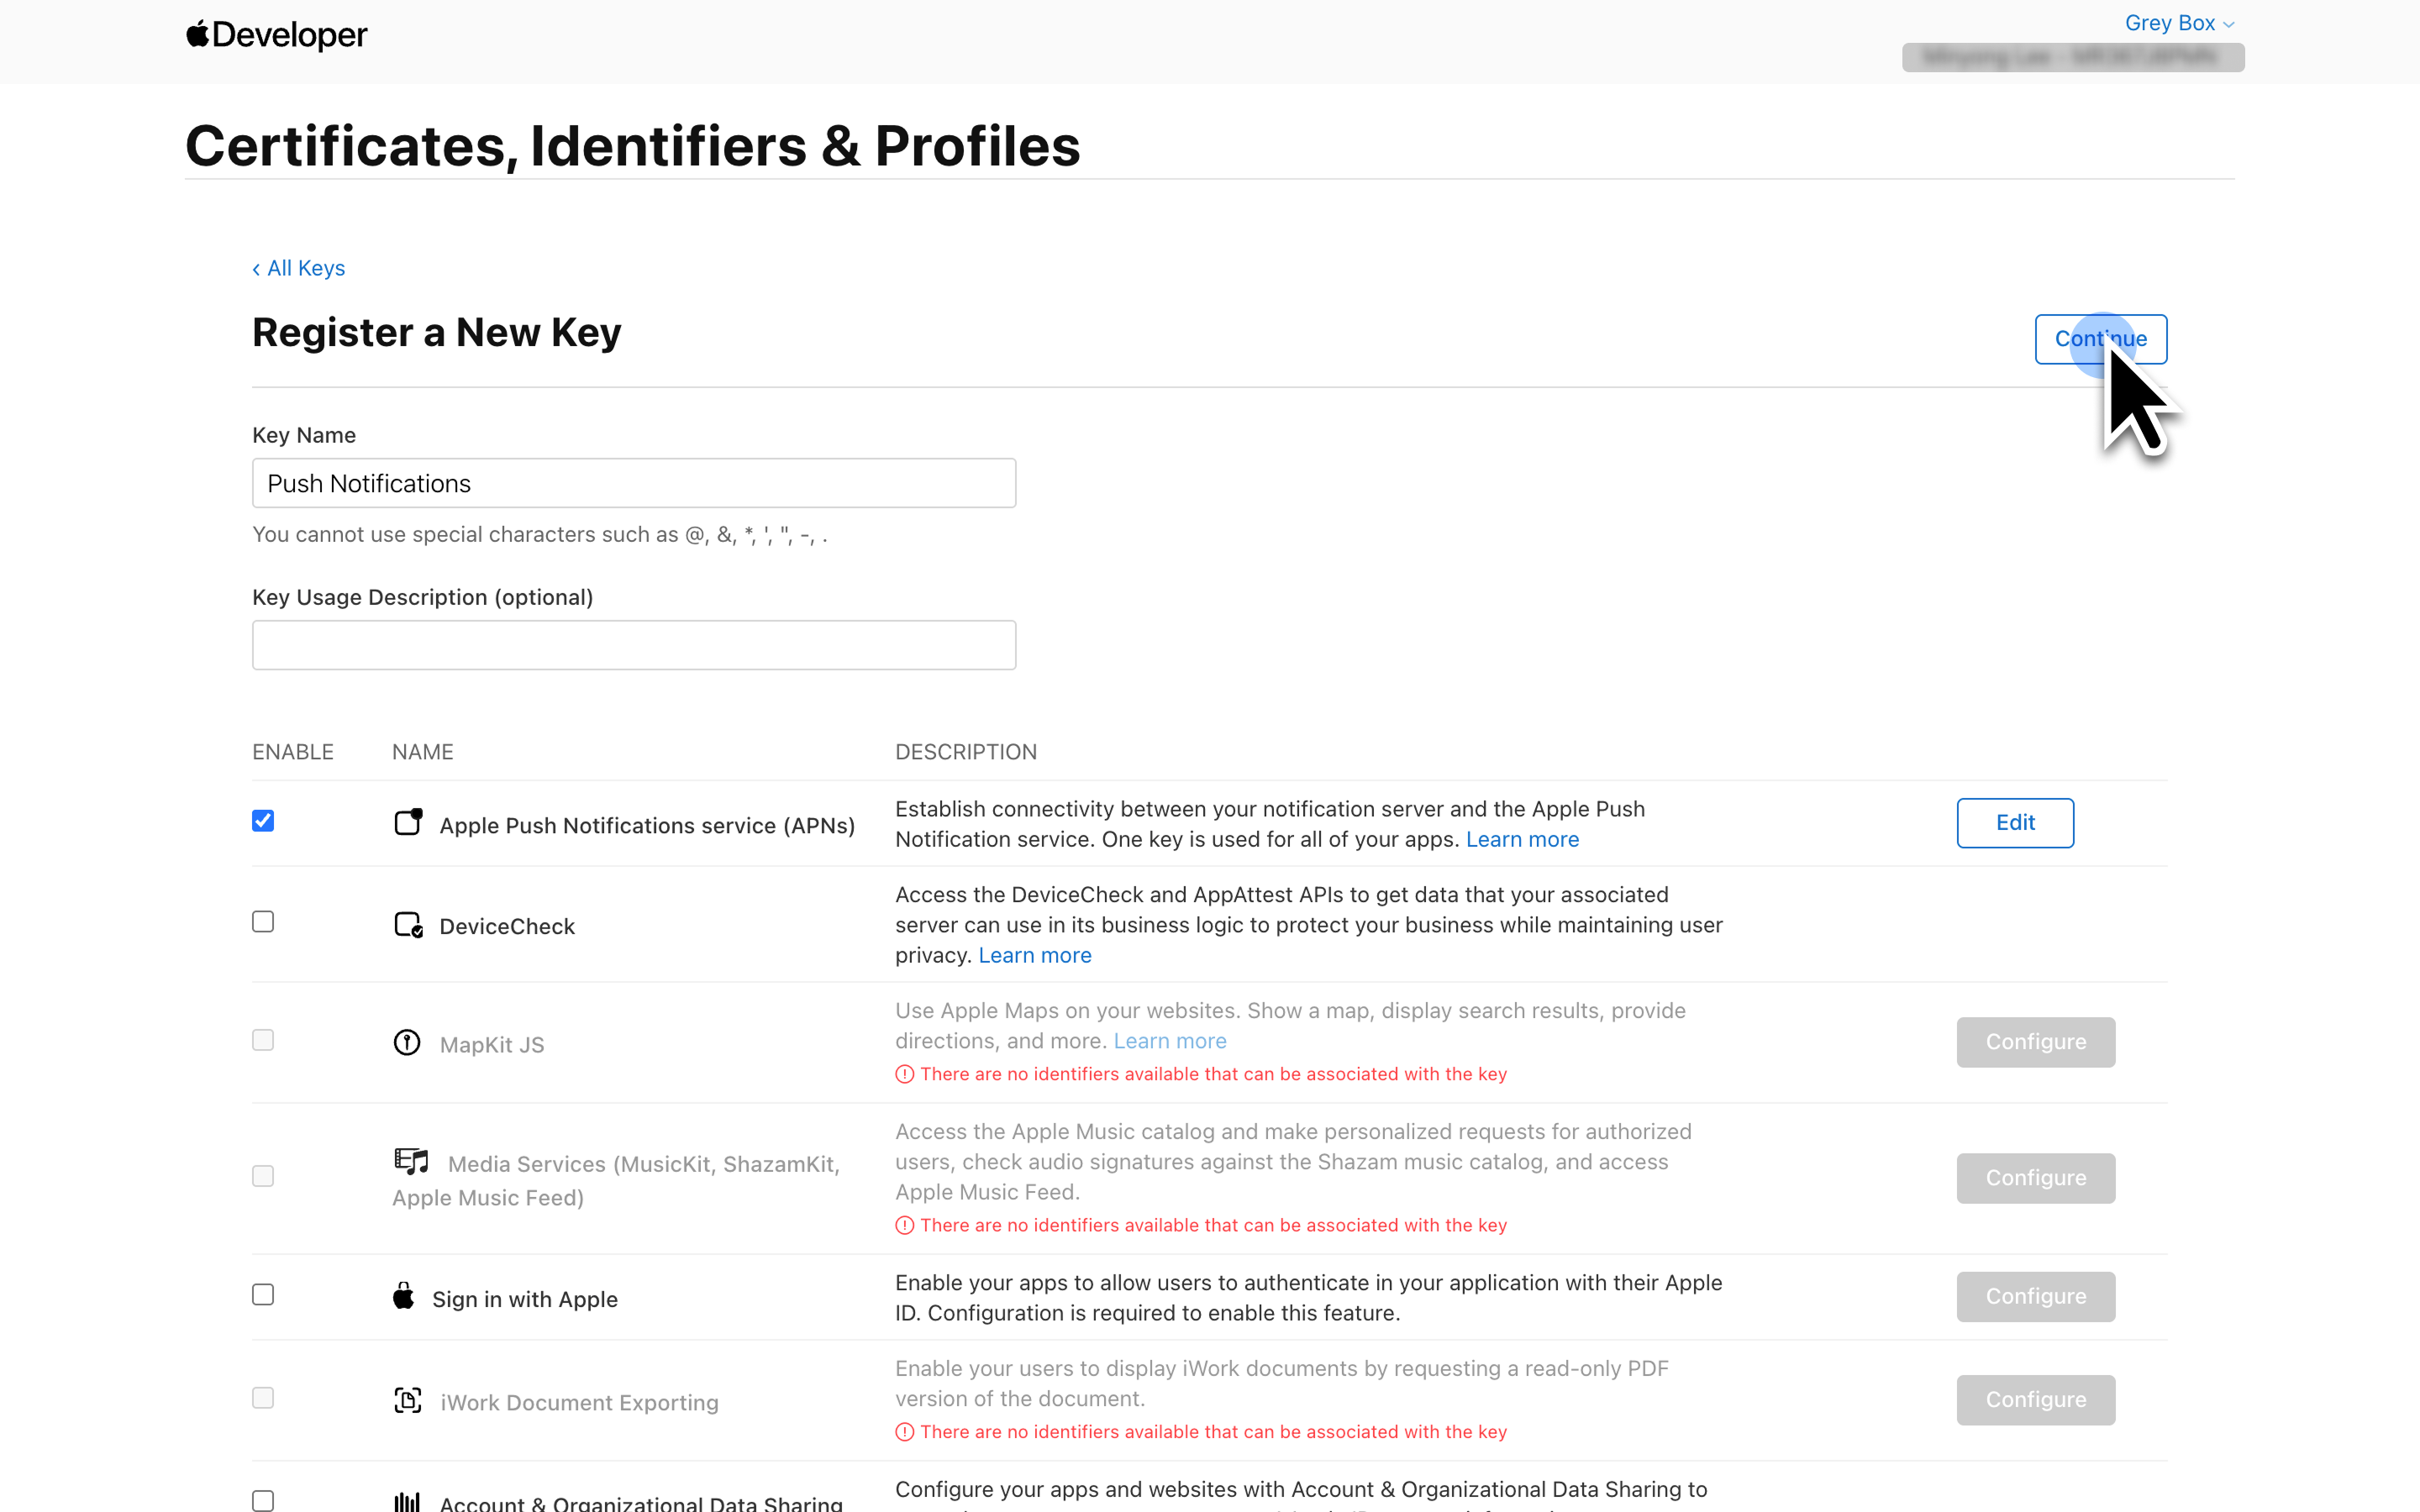Viewport: 2420px width, 1512px height.
Task: Click the Key Usage Description field
Action: pos(633,645)
